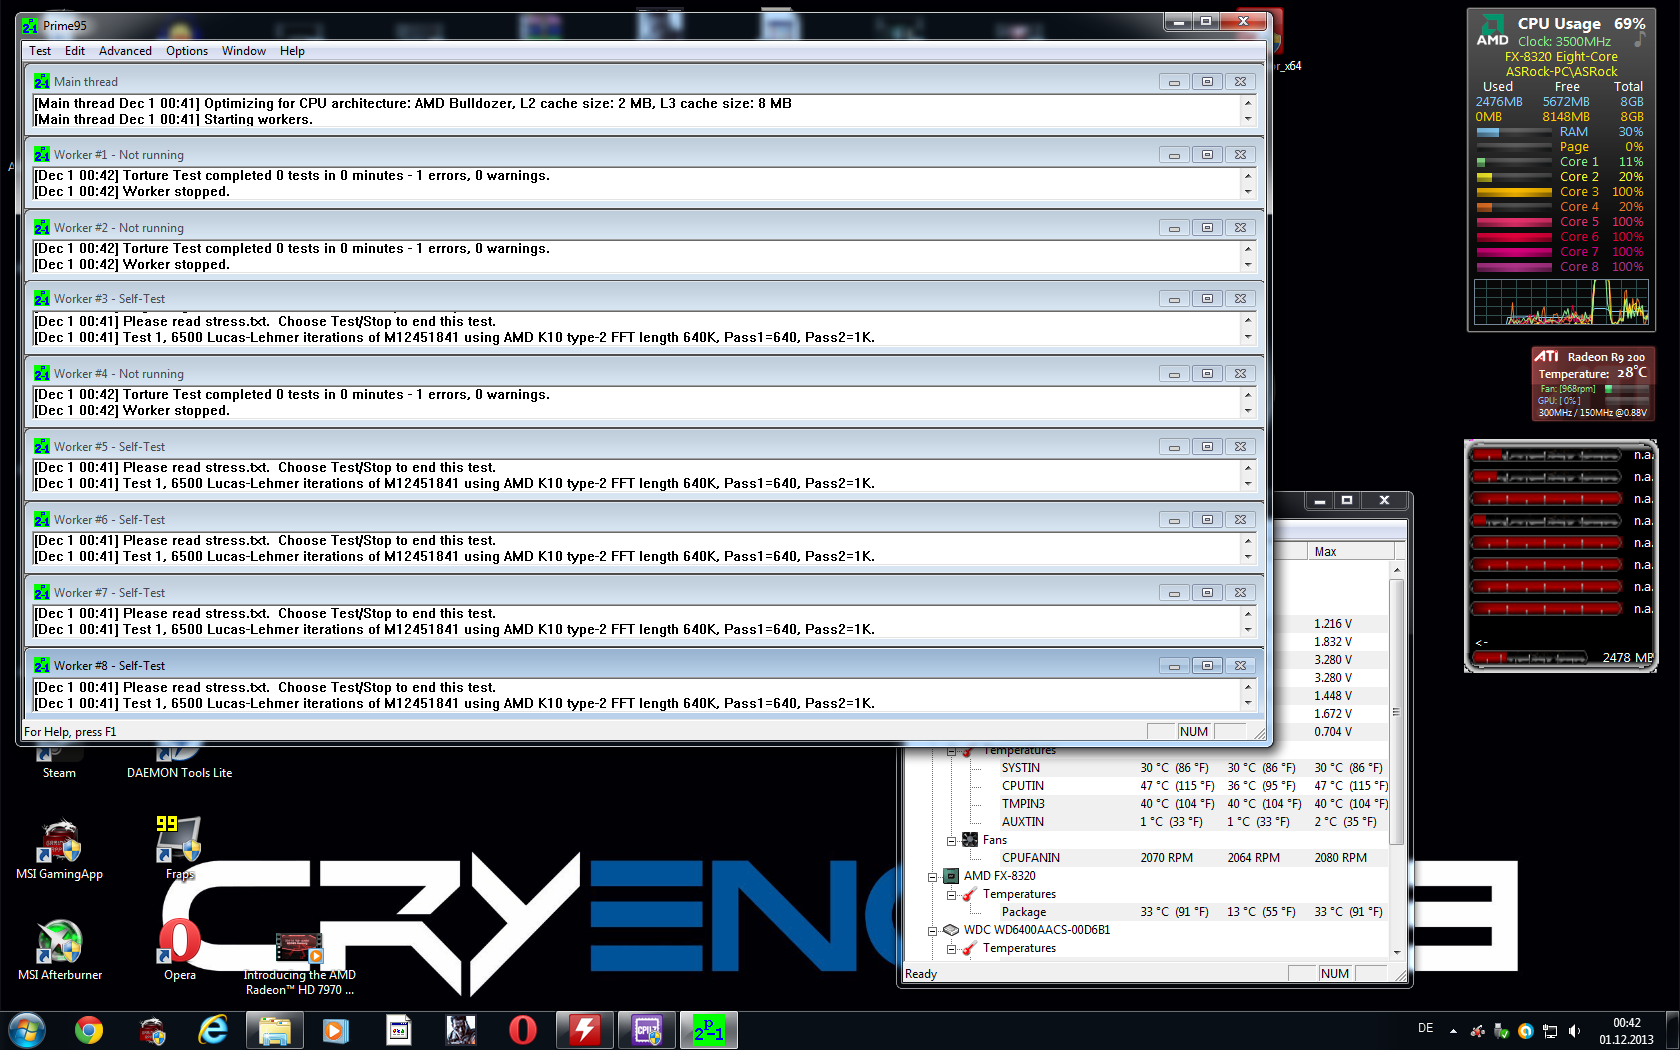The width and height of the screenshot is (1680, 1050).
Task: Click the Worker #1 window icon
Action: point(41,155)
